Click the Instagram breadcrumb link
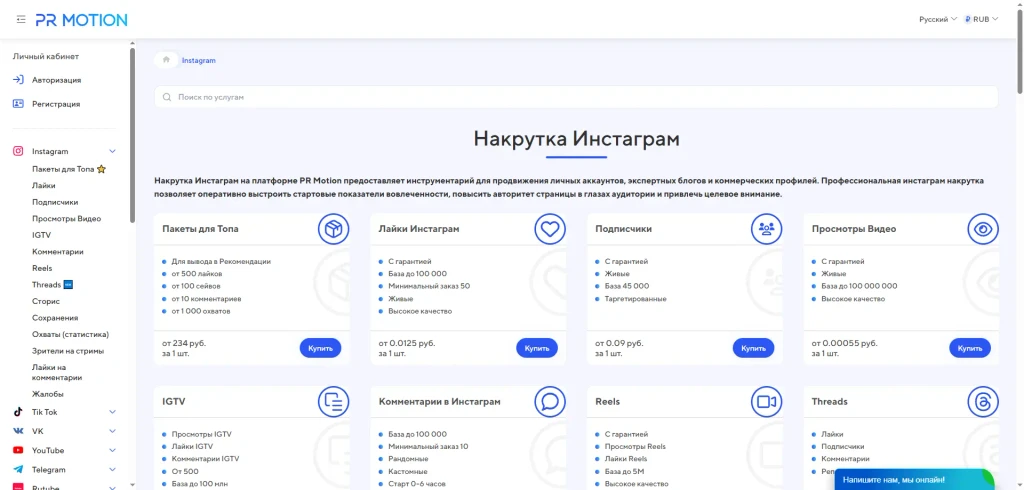Screen dimensions: 1024x490 [x=199, y=60]
